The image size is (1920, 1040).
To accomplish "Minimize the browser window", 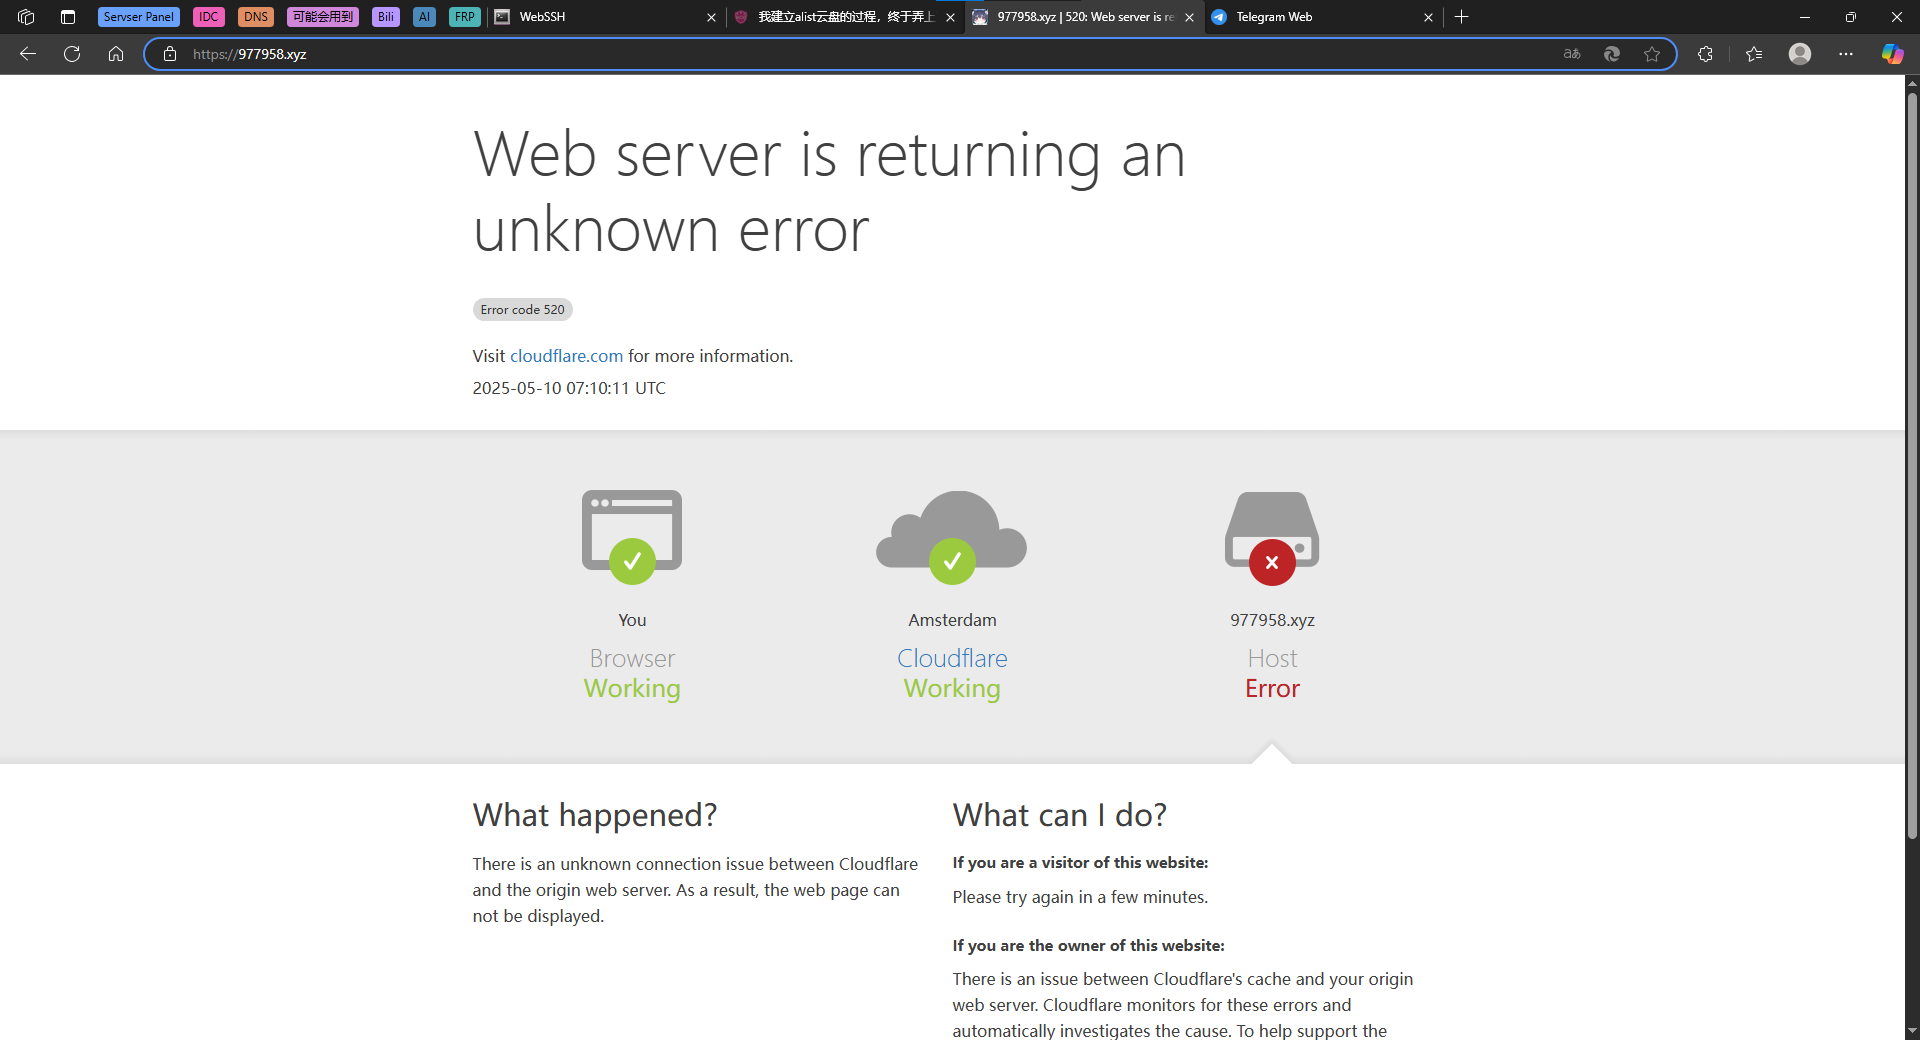I will coord(1805,17).
